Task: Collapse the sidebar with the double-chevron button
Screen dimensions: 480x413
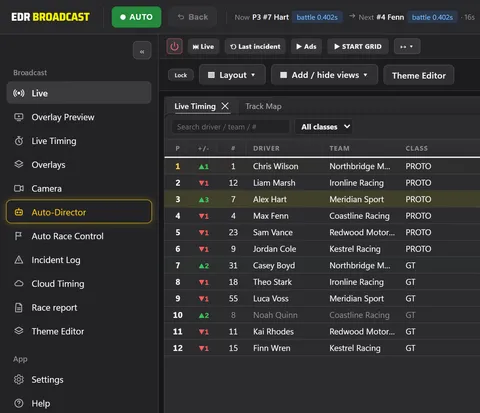Action: (x=142, y=51)
